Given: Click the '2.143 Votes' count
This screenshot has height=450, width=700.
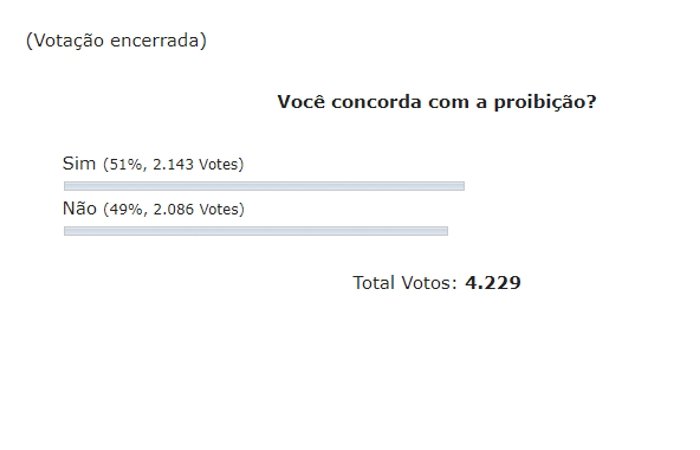Looking at the screenshot, I should (x=195, y=165).
